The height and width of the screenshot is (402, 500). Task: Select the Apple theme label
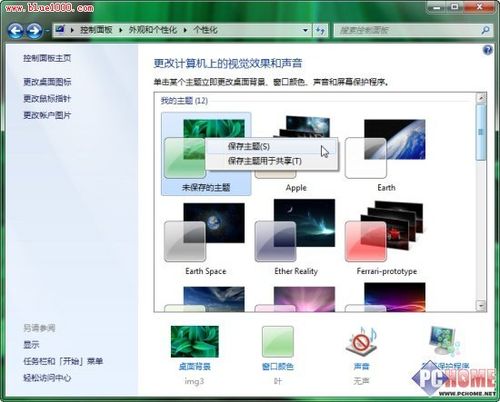point(296,188)
